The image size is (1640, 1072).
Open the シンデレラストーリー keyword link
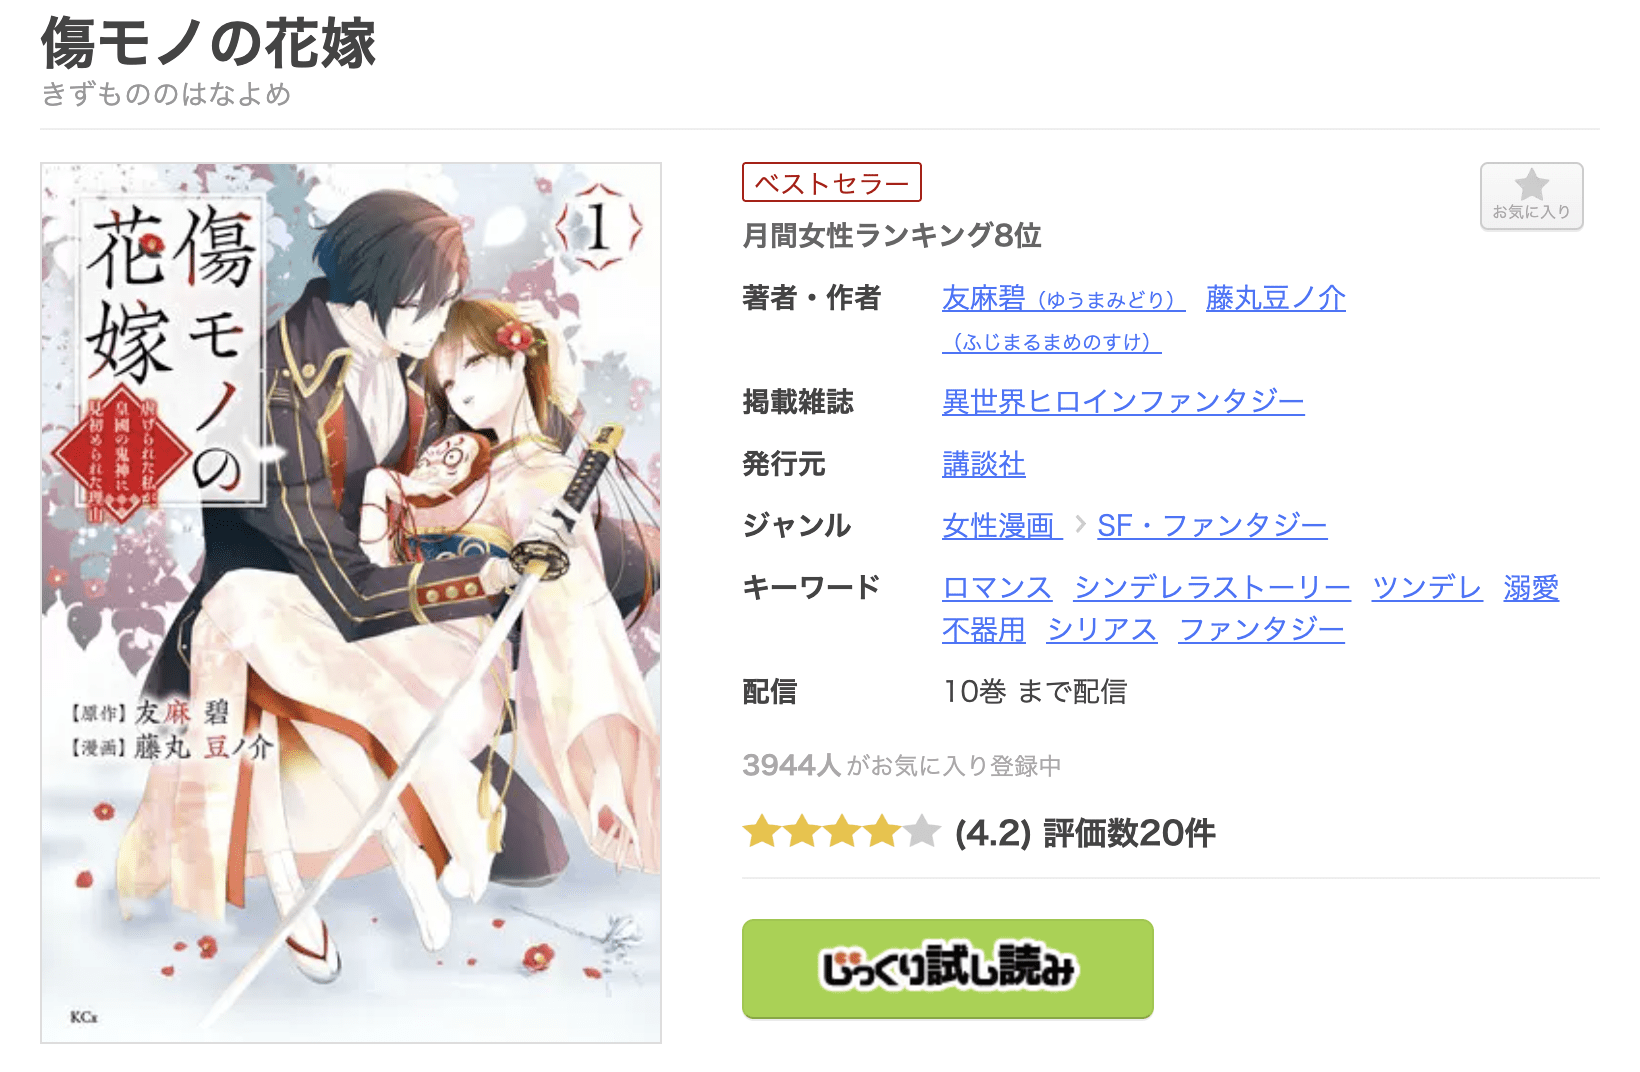[1212, 588]
